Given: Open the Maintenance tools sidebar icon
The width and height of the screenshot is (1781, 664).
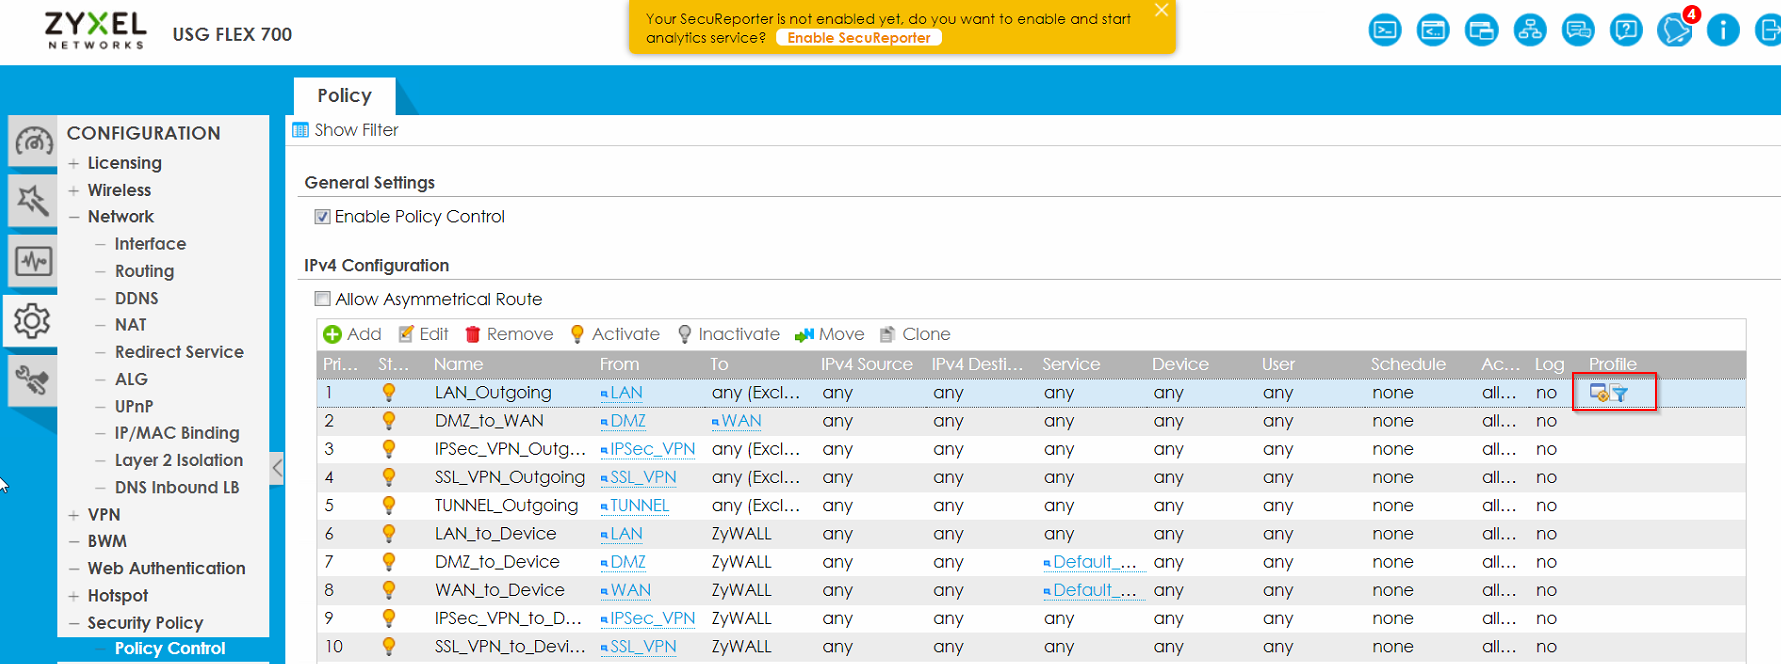Looking at the screenshot, I should click(x=33, y=380).
